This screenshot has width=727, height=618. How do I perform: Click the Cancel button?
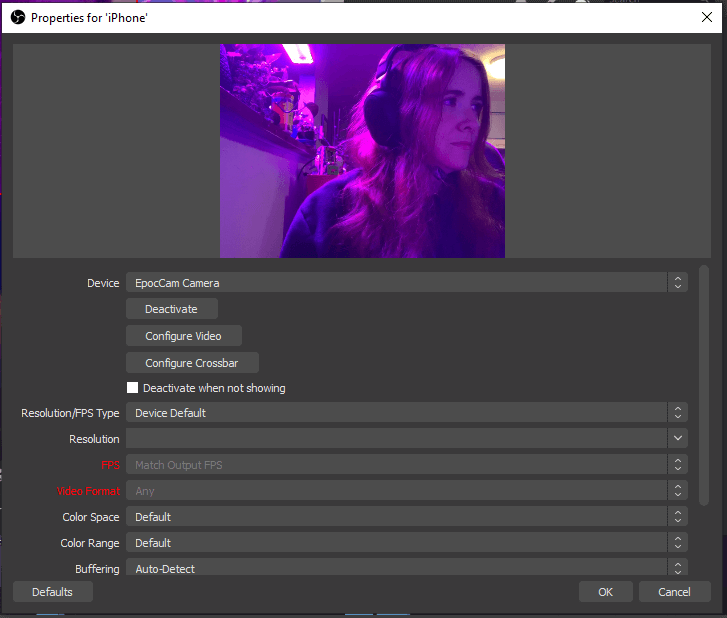point(675,592)
